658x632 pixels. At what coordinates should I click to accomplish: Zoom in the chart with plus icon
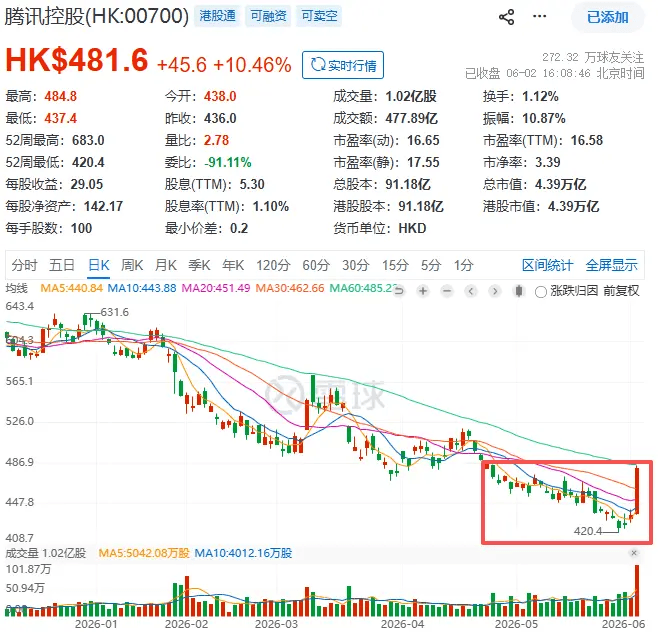[423, 291]
